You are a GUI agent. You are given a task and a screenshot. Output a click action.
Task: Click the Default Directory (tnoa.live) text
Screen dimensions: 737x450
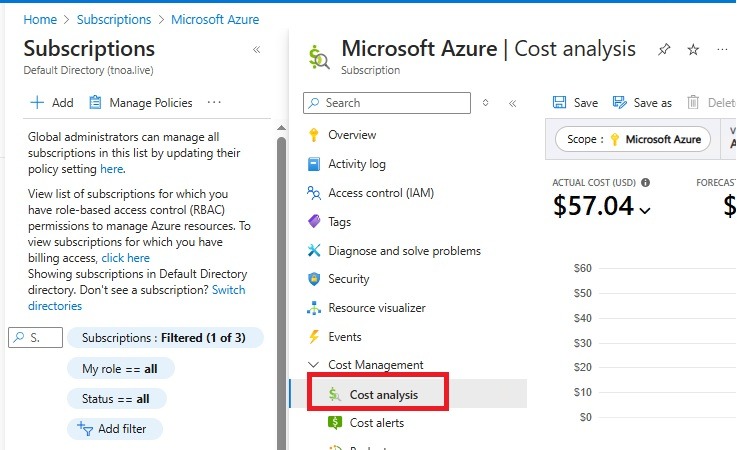tap(88, 70)
